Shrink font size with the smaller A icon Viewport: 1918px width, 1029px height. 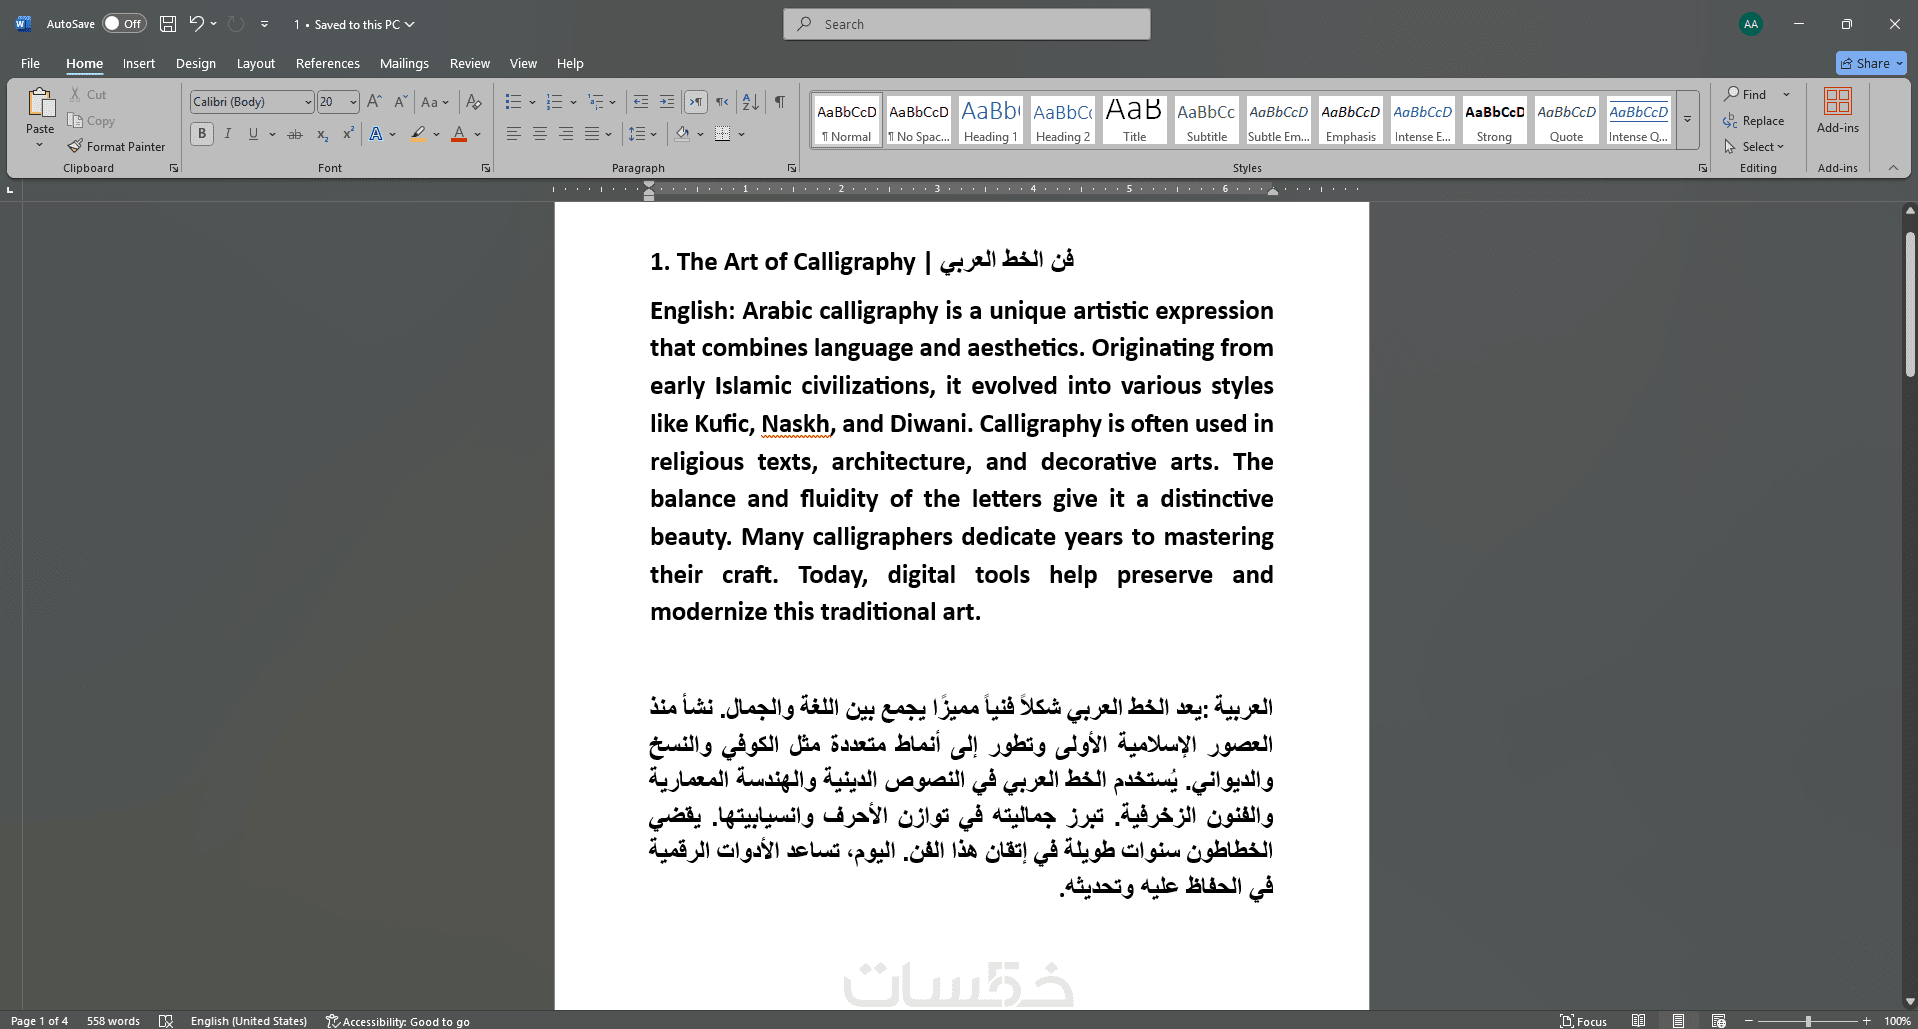400,101
